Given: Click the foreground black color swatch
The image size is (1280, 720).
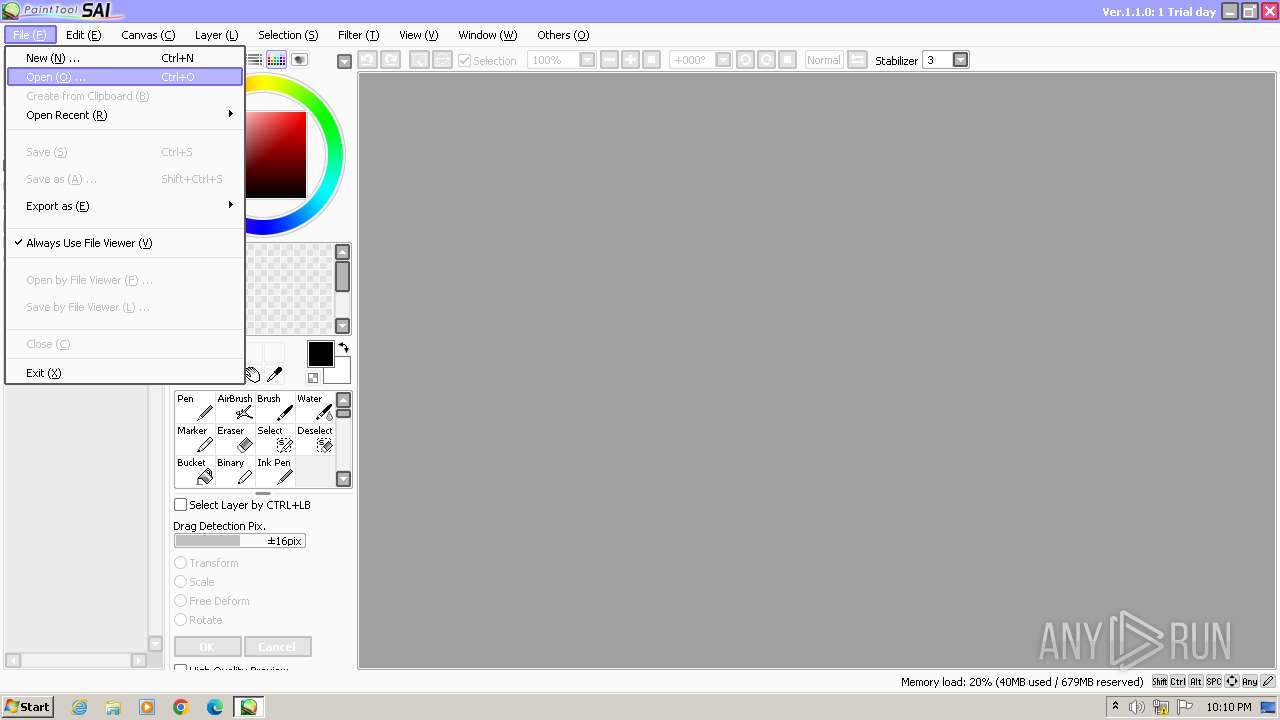Looking at the screenshot, I should point(320,354).
